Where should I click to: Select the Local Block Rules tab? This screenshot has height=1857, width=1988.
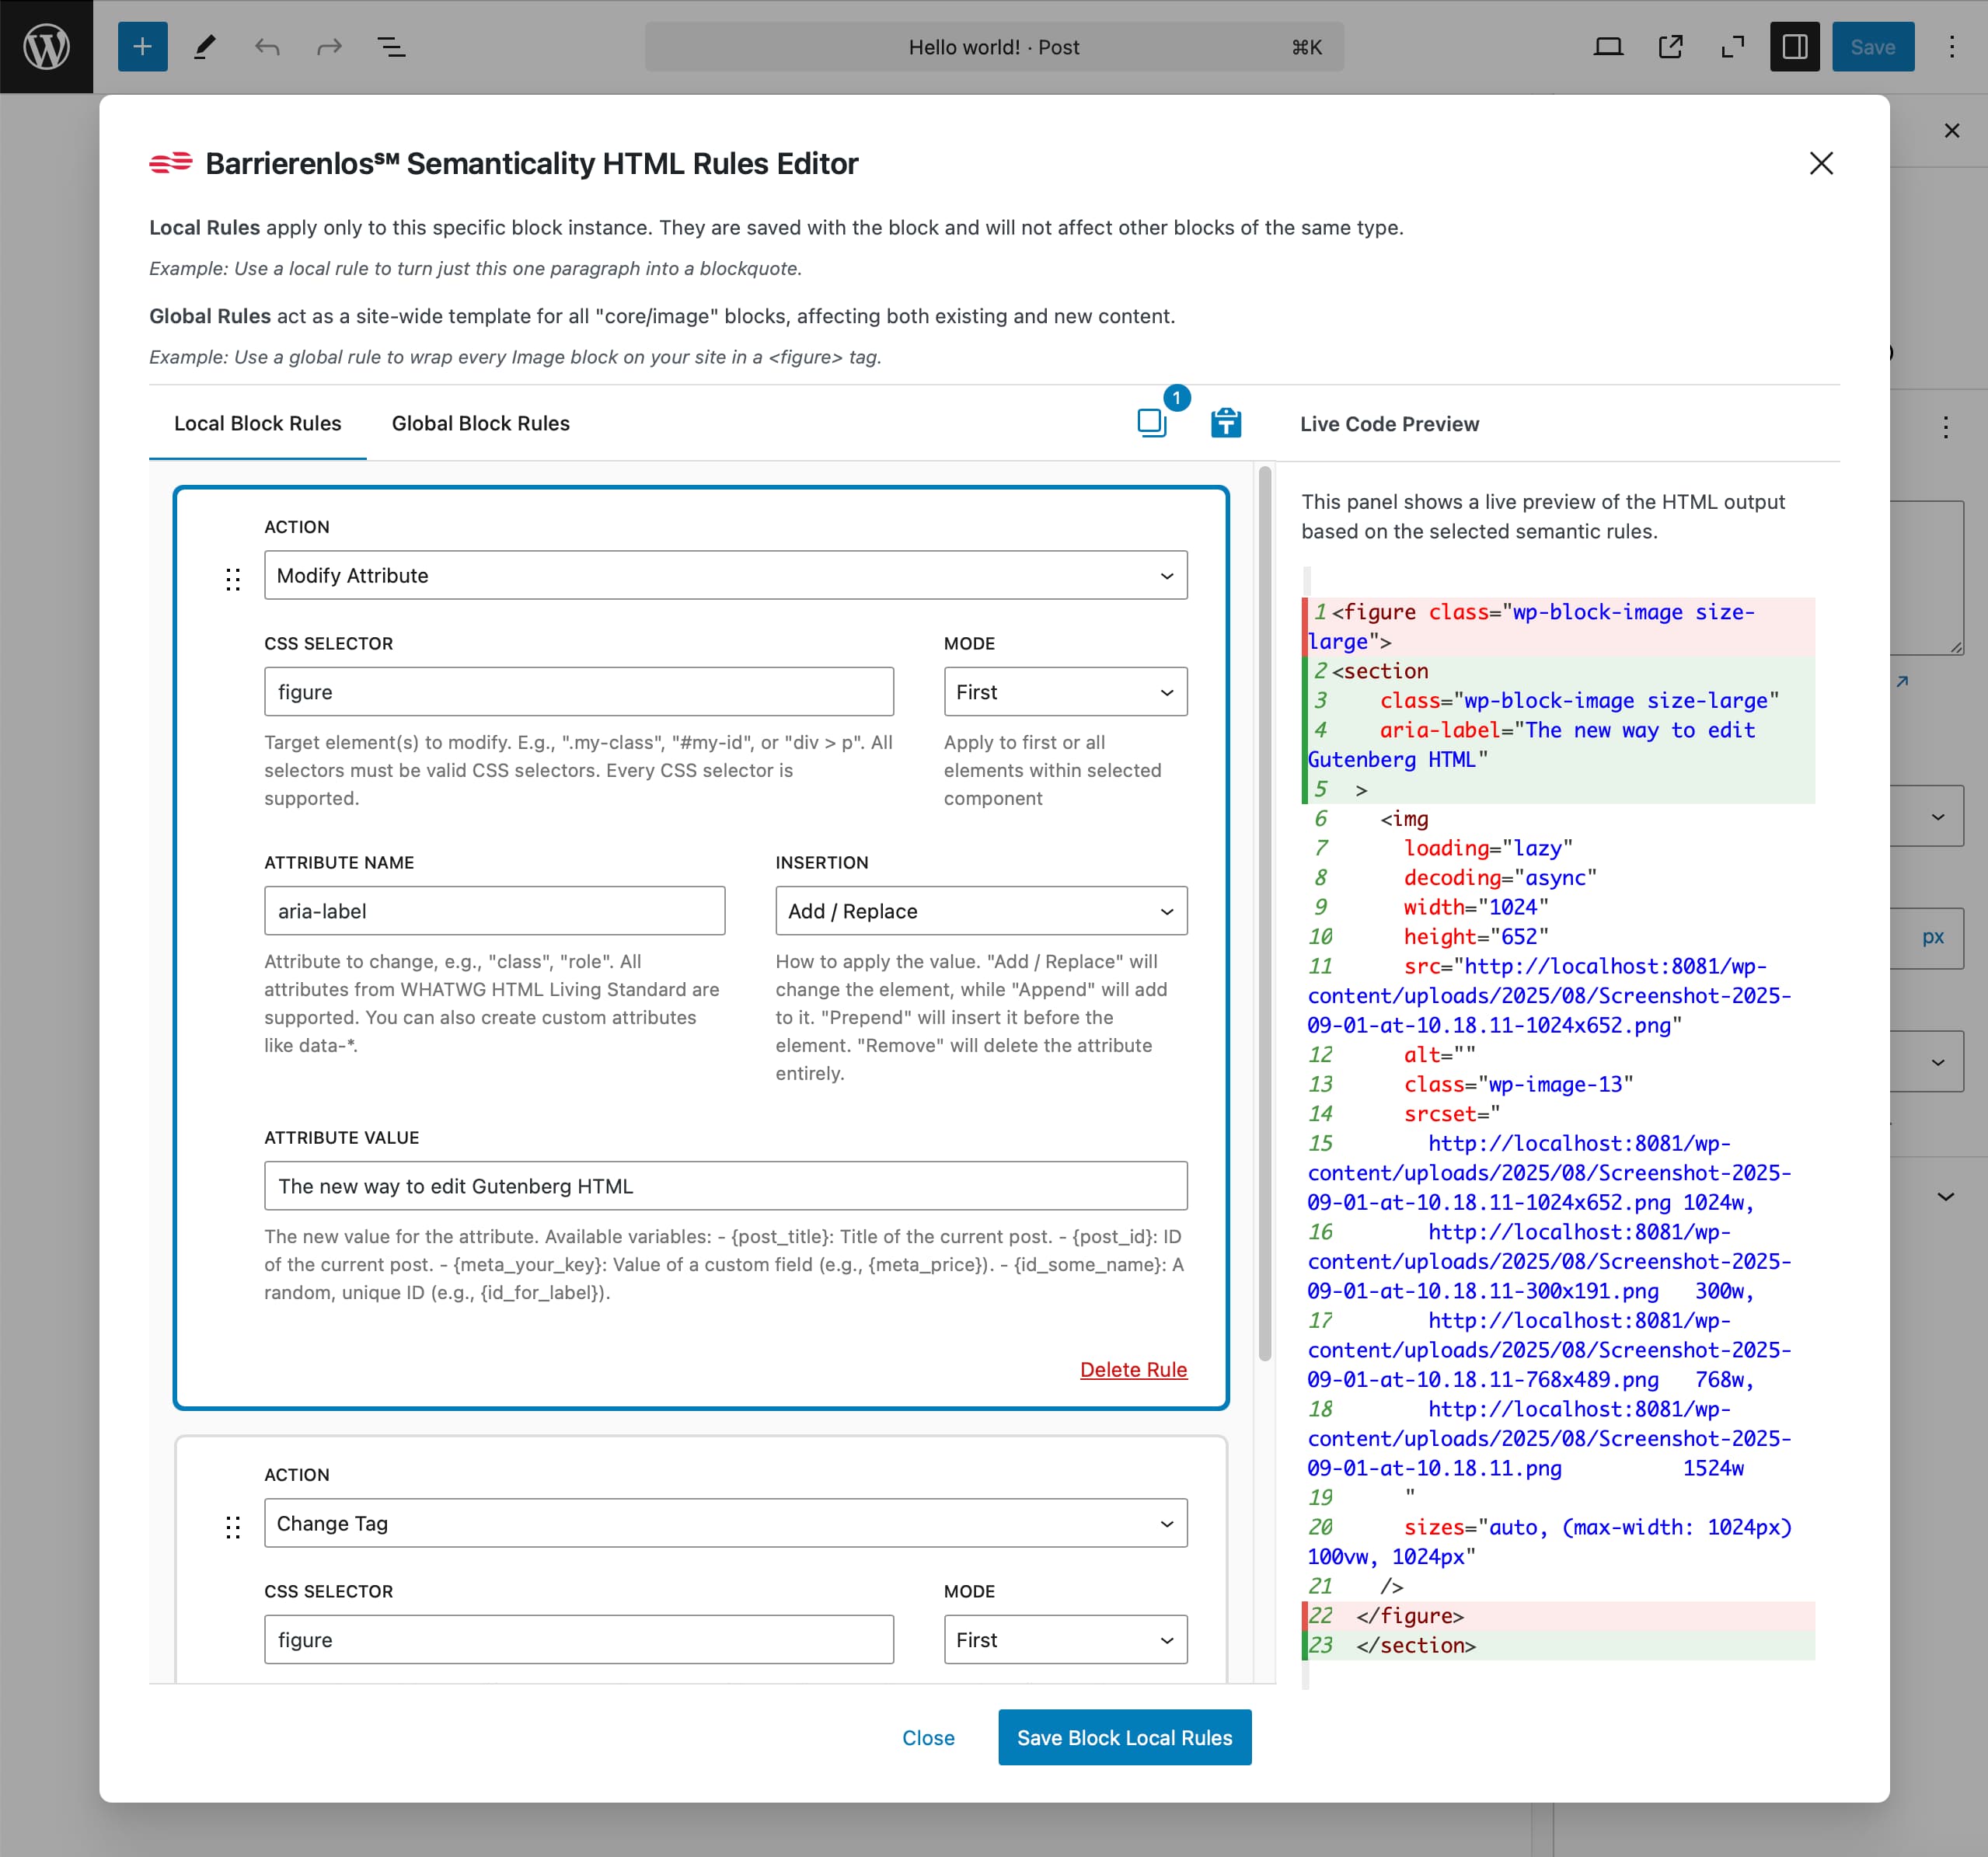(x=256, y=423)
